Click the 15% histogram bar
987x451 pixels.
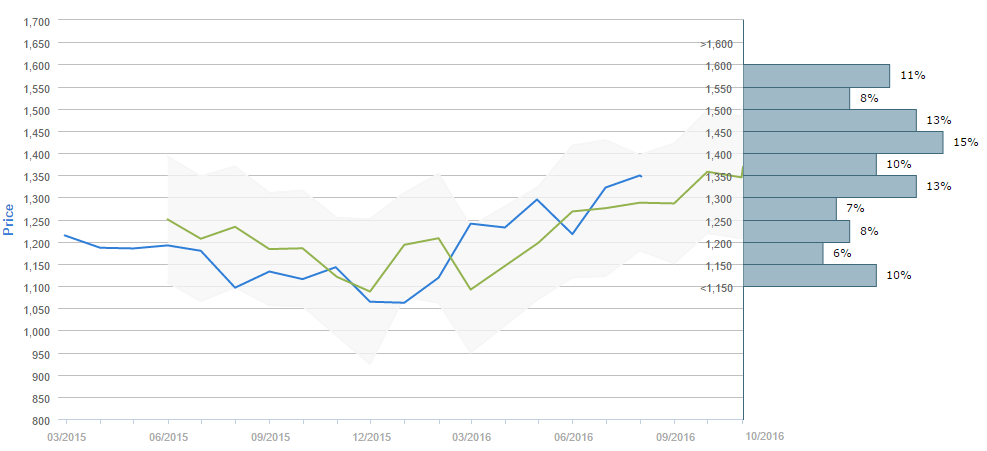[843, 142]
